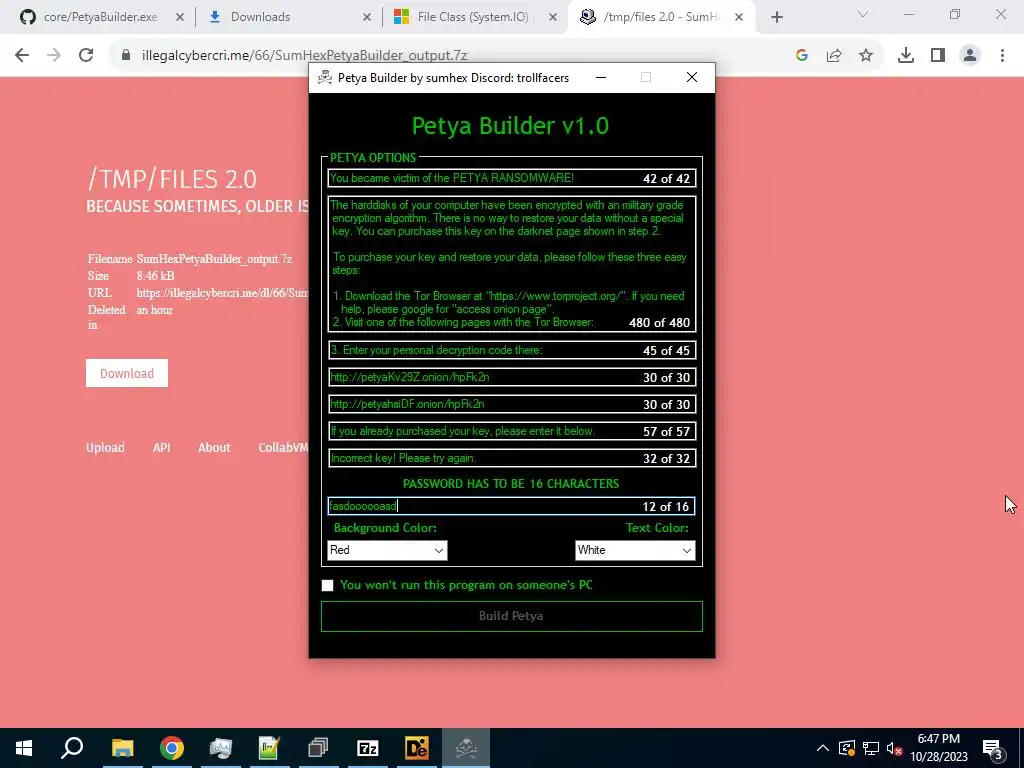Open Chrome three-dot menu
The width and height of the screenshot is (1024, 768).
point(1002,56)
